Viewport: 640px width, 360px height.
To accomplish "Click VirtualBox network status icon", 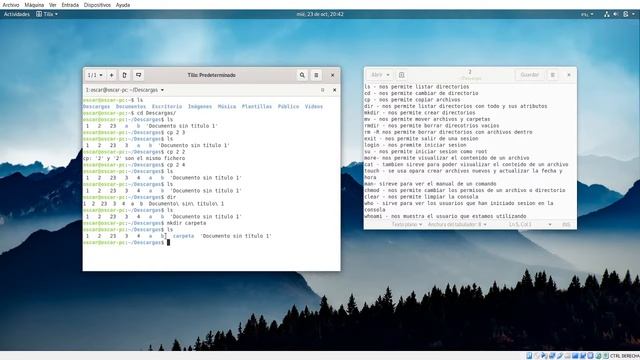I will coord(552,356).
